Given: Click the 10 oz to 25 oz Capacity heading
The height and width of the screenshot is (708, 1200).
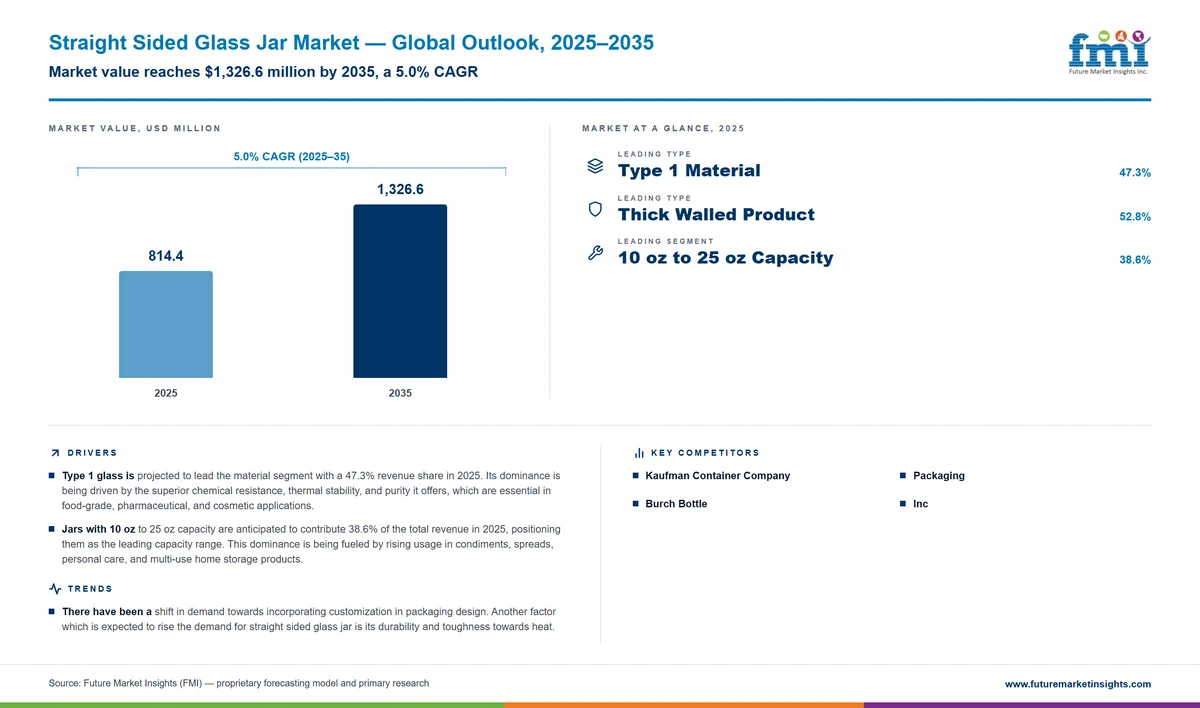Looking at the screenshot, I should pyautogui.click(x=725, y=258).
